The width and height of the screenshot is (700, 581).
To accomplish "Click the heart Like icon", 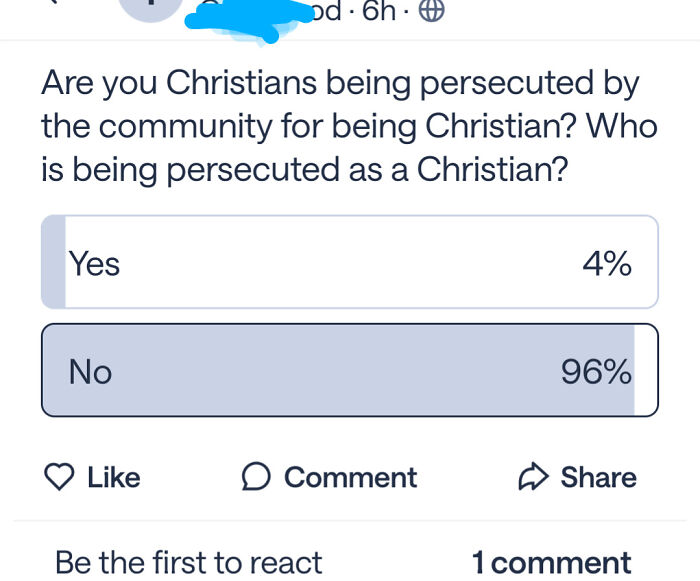I will pyautogui.click(x=60, y=477).
